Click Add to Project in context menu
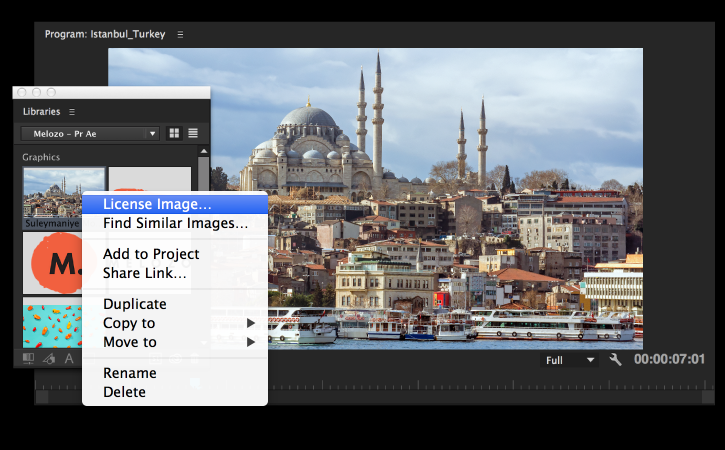This screenshot has width=725, height=450. coord(175,254)
